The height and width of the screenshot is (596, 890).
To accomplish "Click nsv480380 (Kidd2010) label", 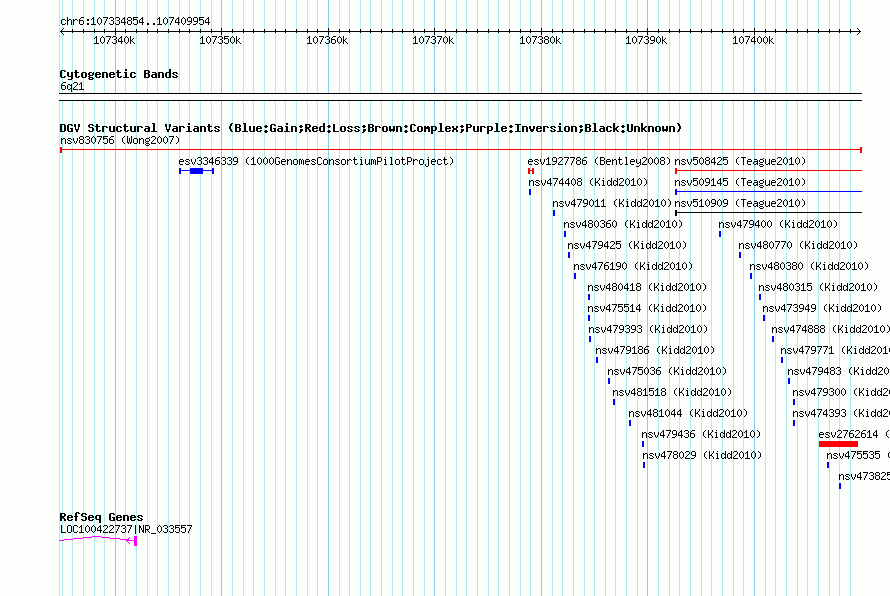I will [x=809, y=266].
